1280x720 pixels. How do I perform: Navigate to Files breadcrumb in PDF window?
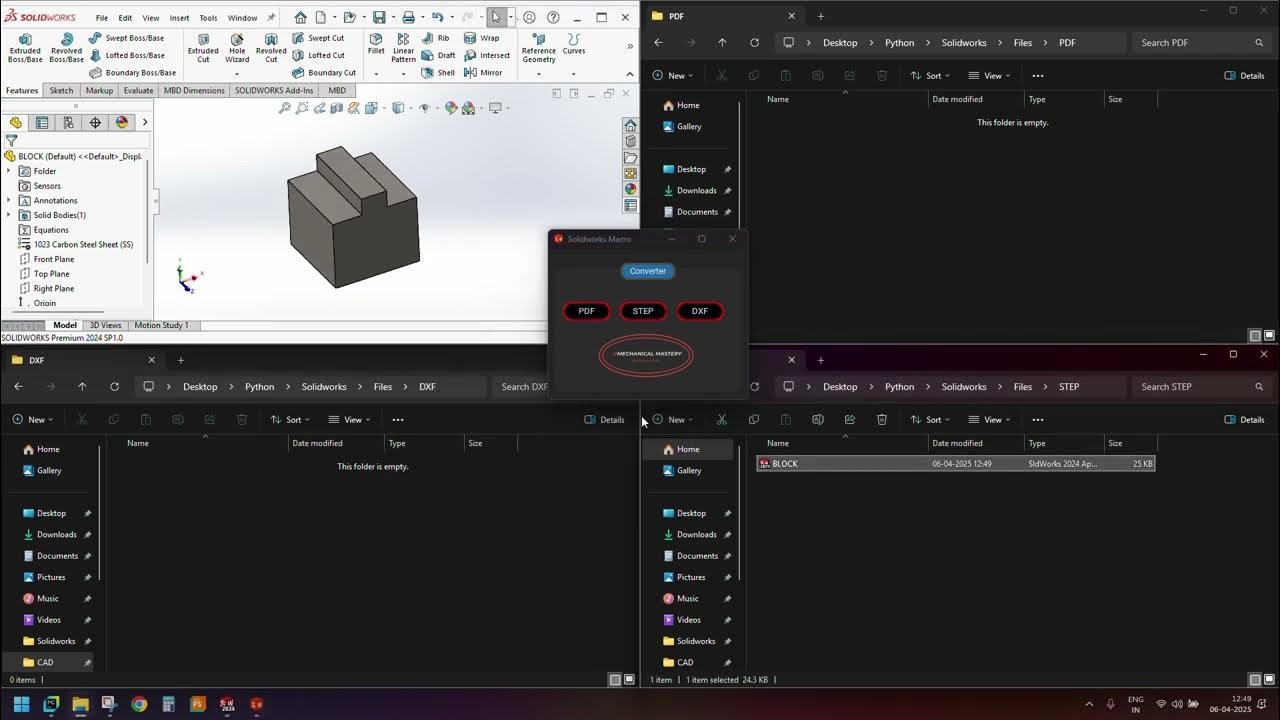click(1022, 43)
